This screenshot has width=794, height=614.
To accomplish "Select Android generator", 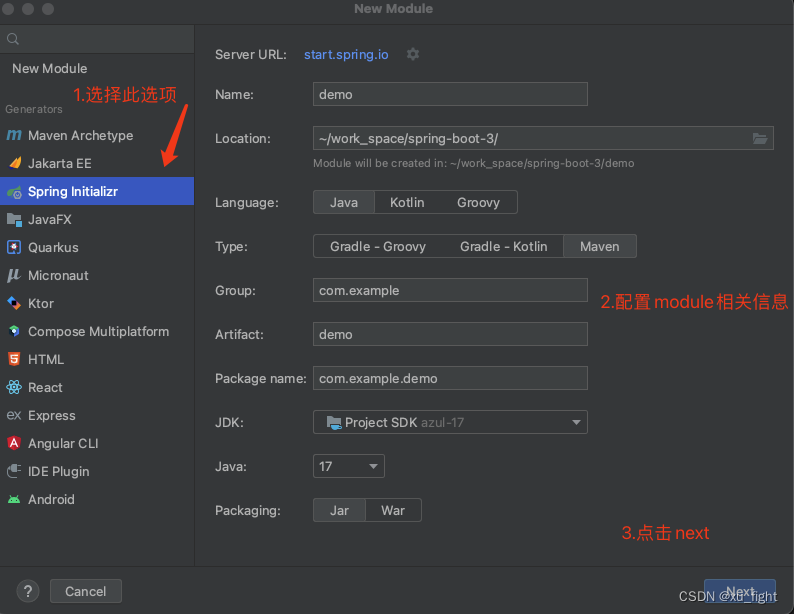I will coord(97,500).
